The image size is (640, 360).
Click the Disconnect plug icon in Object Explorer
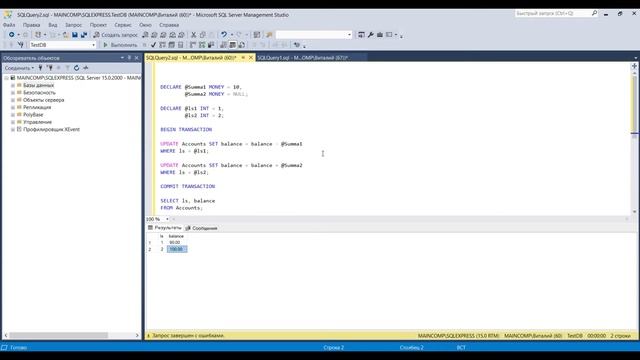coord(50,68)
